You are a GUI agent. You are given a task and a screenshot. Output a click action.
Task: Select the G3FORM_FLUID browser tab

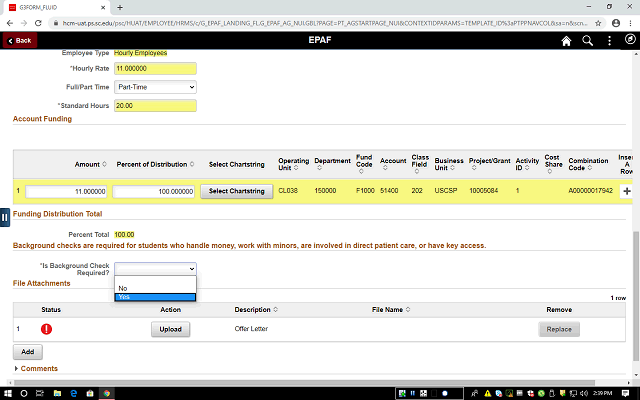(57, 7)
